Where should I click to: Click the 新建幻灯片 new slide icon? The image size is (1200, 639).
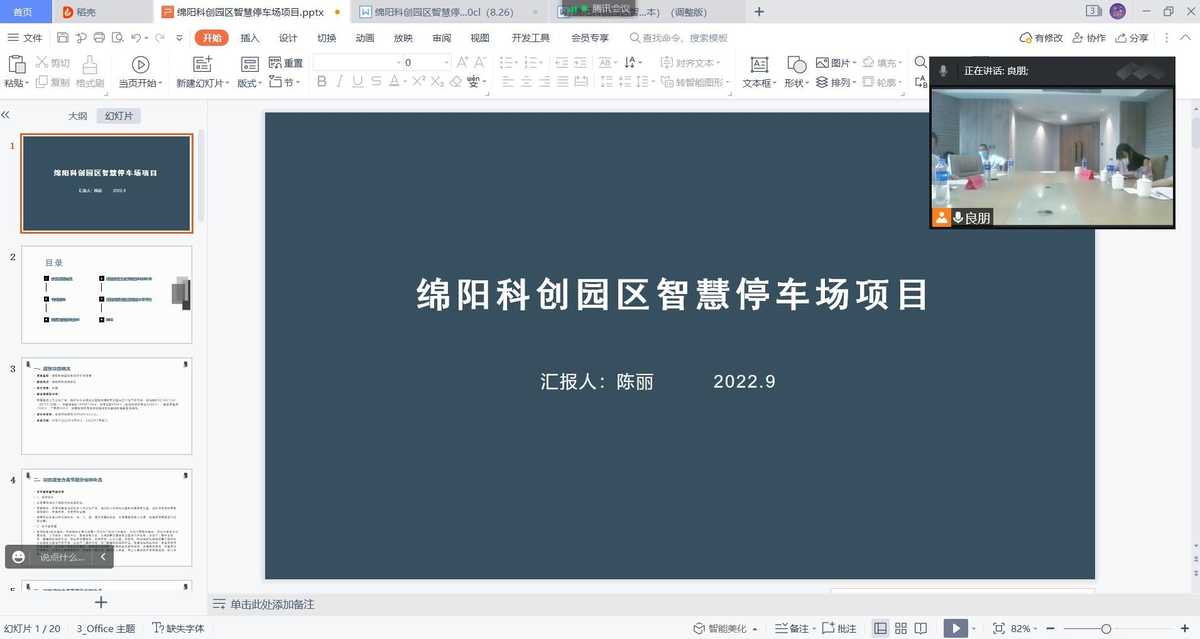tap(200, 65)
